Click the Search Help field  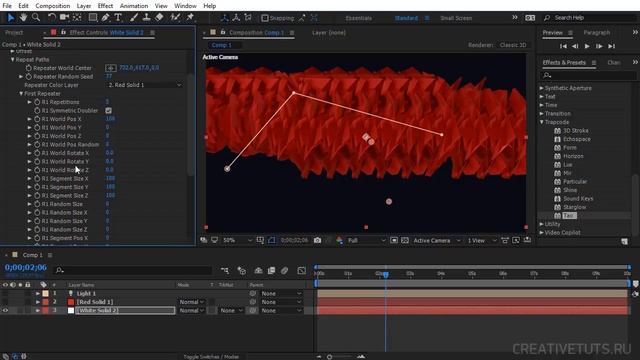pos(590,18)
